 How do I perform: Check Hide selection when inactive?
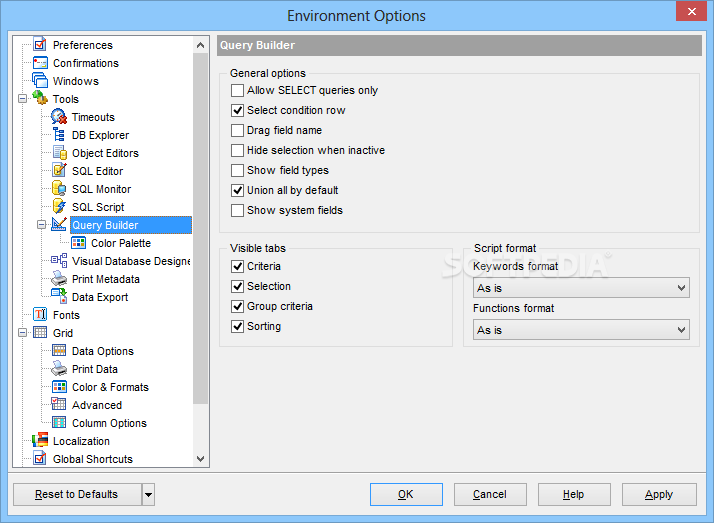coord(237,151)
